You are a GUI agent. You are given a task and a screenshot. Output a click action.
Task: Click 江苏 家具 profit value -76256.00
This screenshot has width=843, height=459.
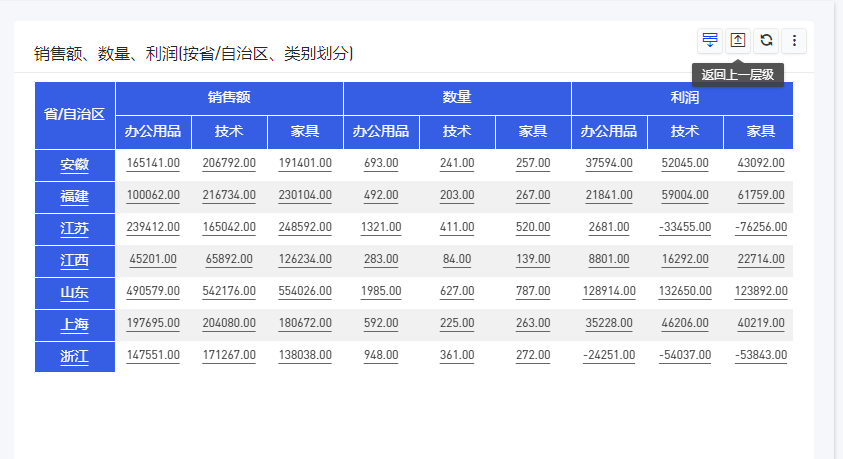tap(761, 227)
